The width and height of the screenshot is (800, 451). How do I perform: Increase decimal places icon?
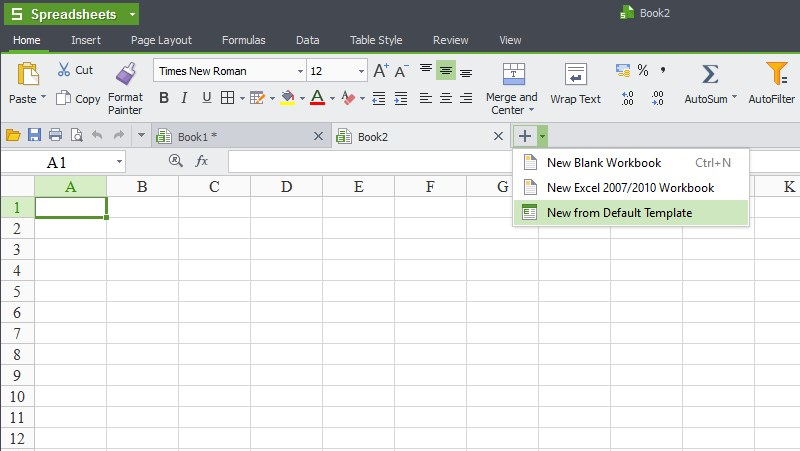(628, 98)
